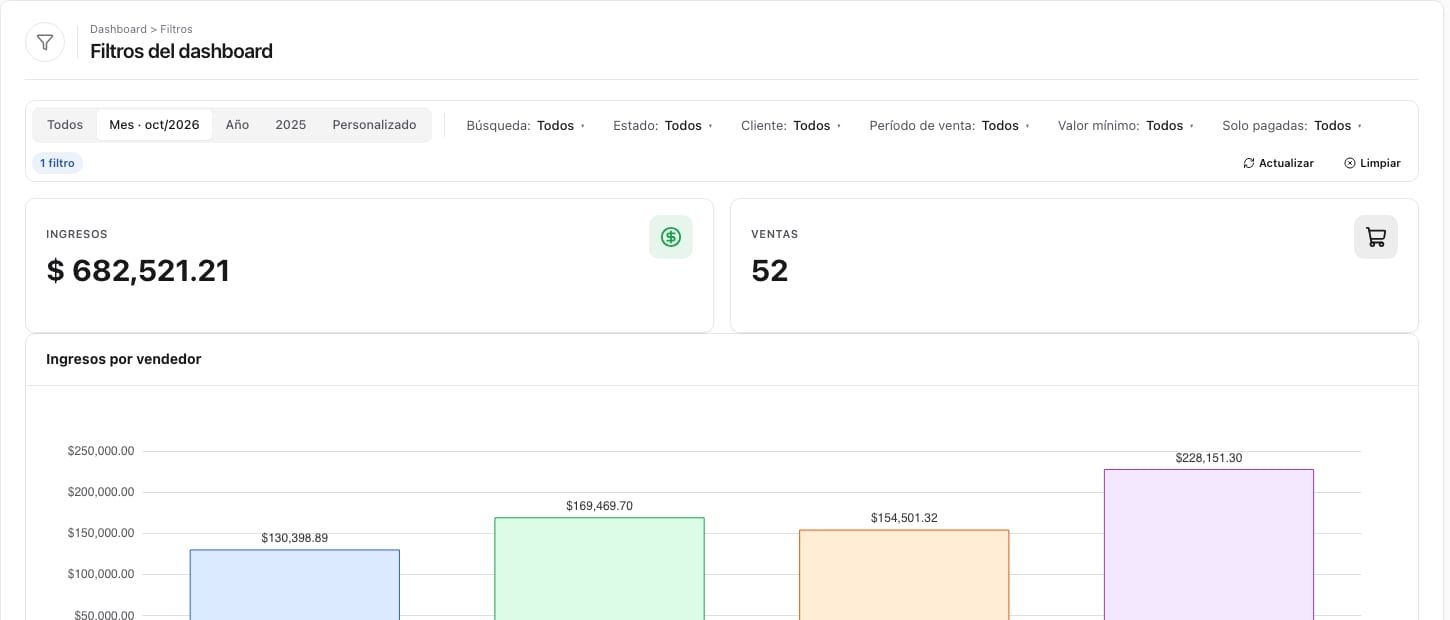
Task: Click the Actualizar button
Action: click(1278, 163)
